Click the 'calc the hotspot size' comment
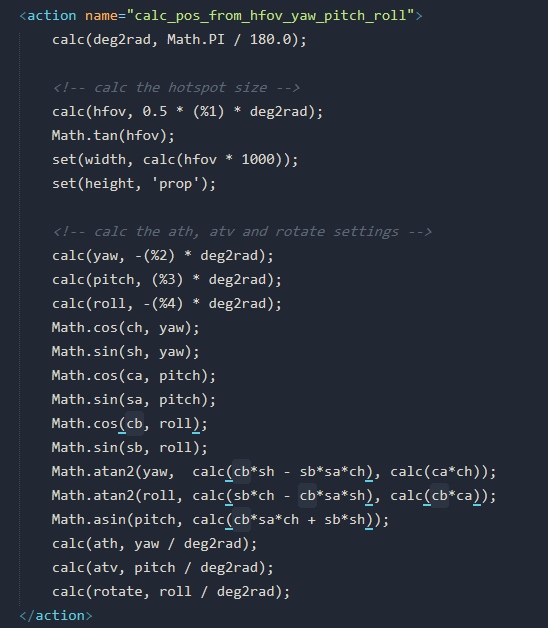Viewport: 548px width, 628px height. tap(176, 88)
